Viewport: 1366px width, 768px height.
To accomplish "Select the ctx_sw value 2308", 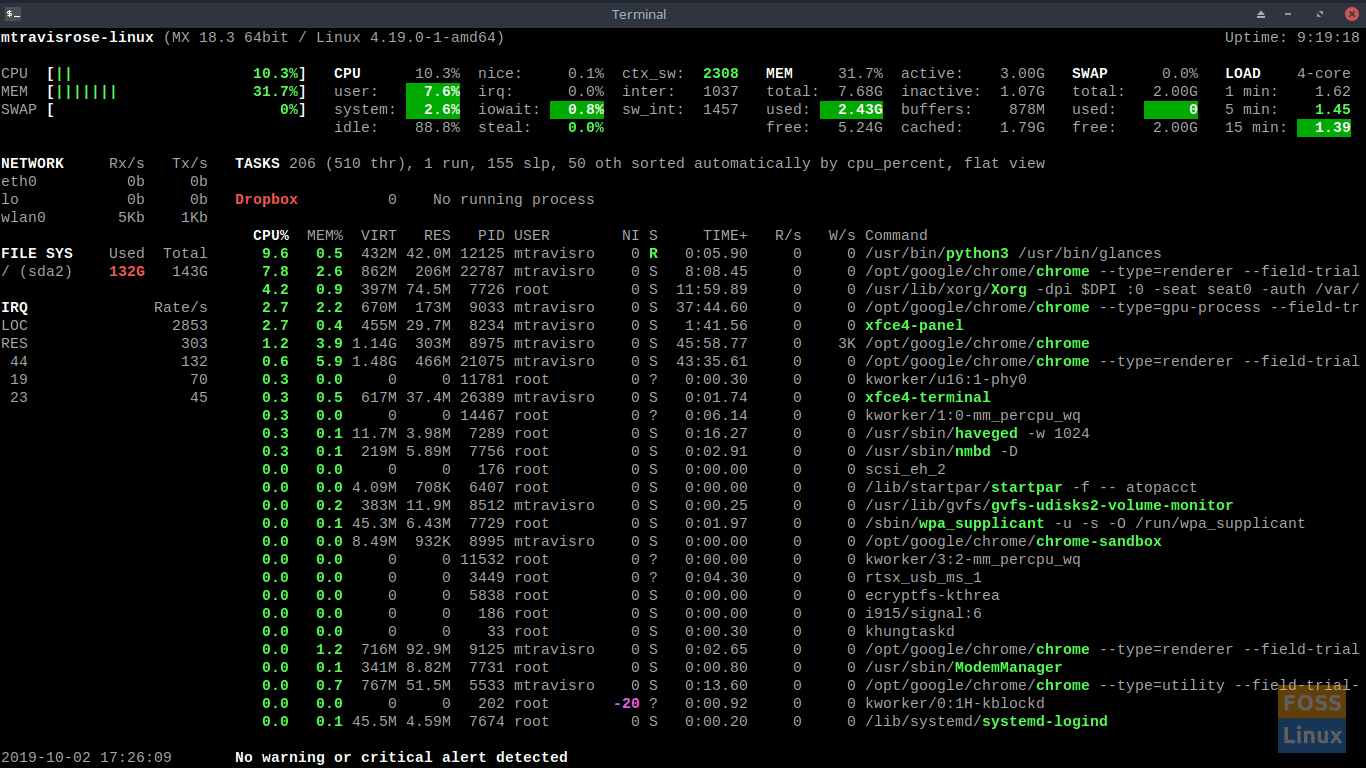I will (721, 74).
